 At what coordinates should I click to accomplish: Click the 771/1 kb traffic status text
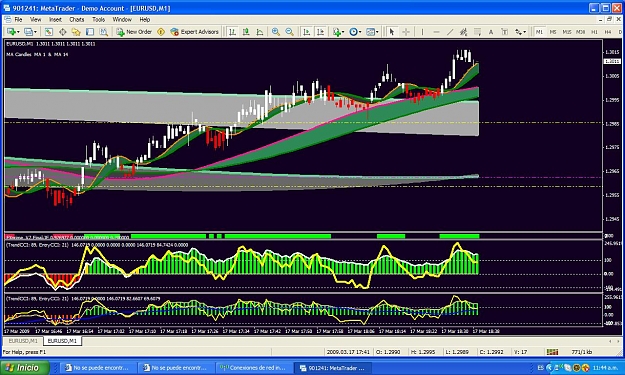(x=581, y=352)
